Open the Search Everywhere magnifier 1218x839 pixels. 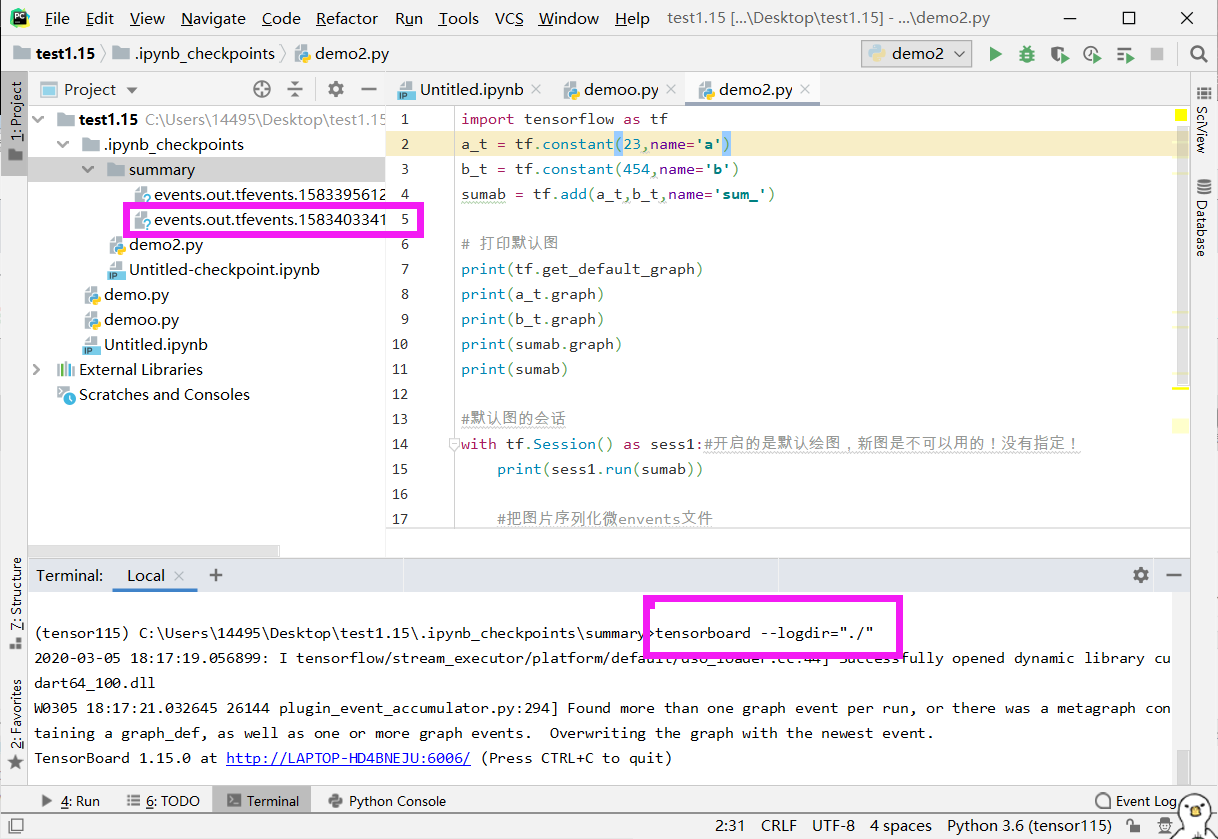(x=1198, y=54)
